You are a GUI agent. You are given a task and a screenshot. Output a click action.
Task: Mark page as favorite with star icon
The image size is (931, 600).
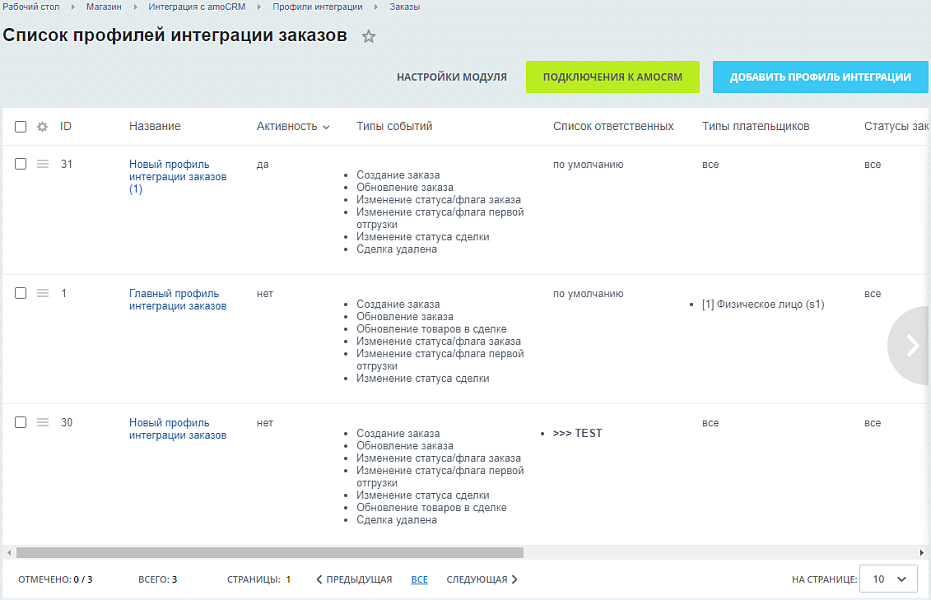(369, 35)
